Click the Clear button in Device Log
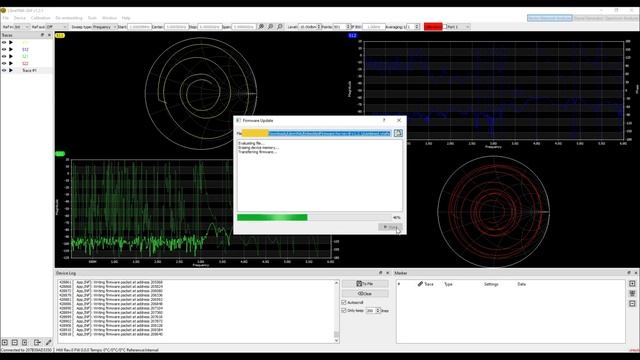640x360 pixels. coord(365,293)
